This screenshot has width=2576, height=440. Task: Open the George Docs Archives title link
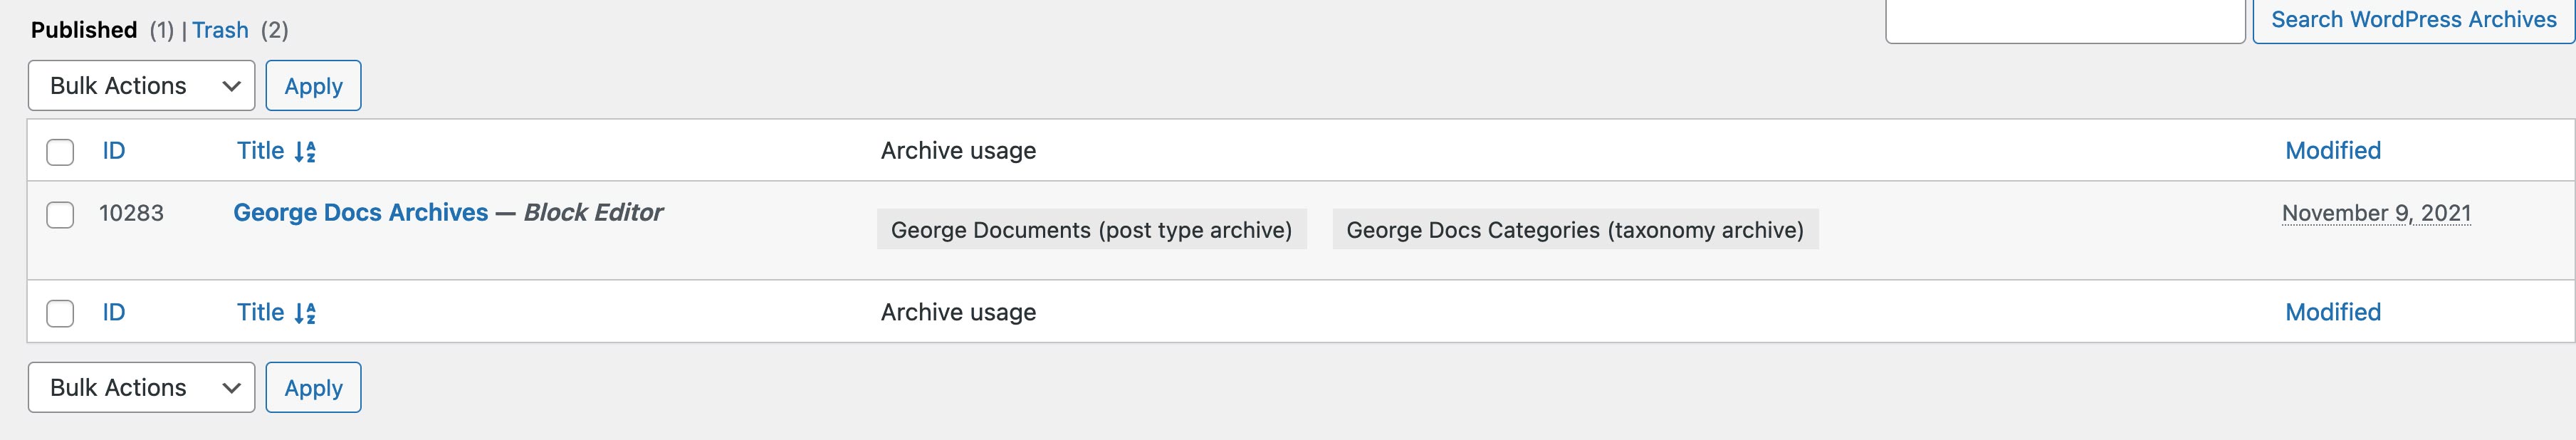point(360,212)
